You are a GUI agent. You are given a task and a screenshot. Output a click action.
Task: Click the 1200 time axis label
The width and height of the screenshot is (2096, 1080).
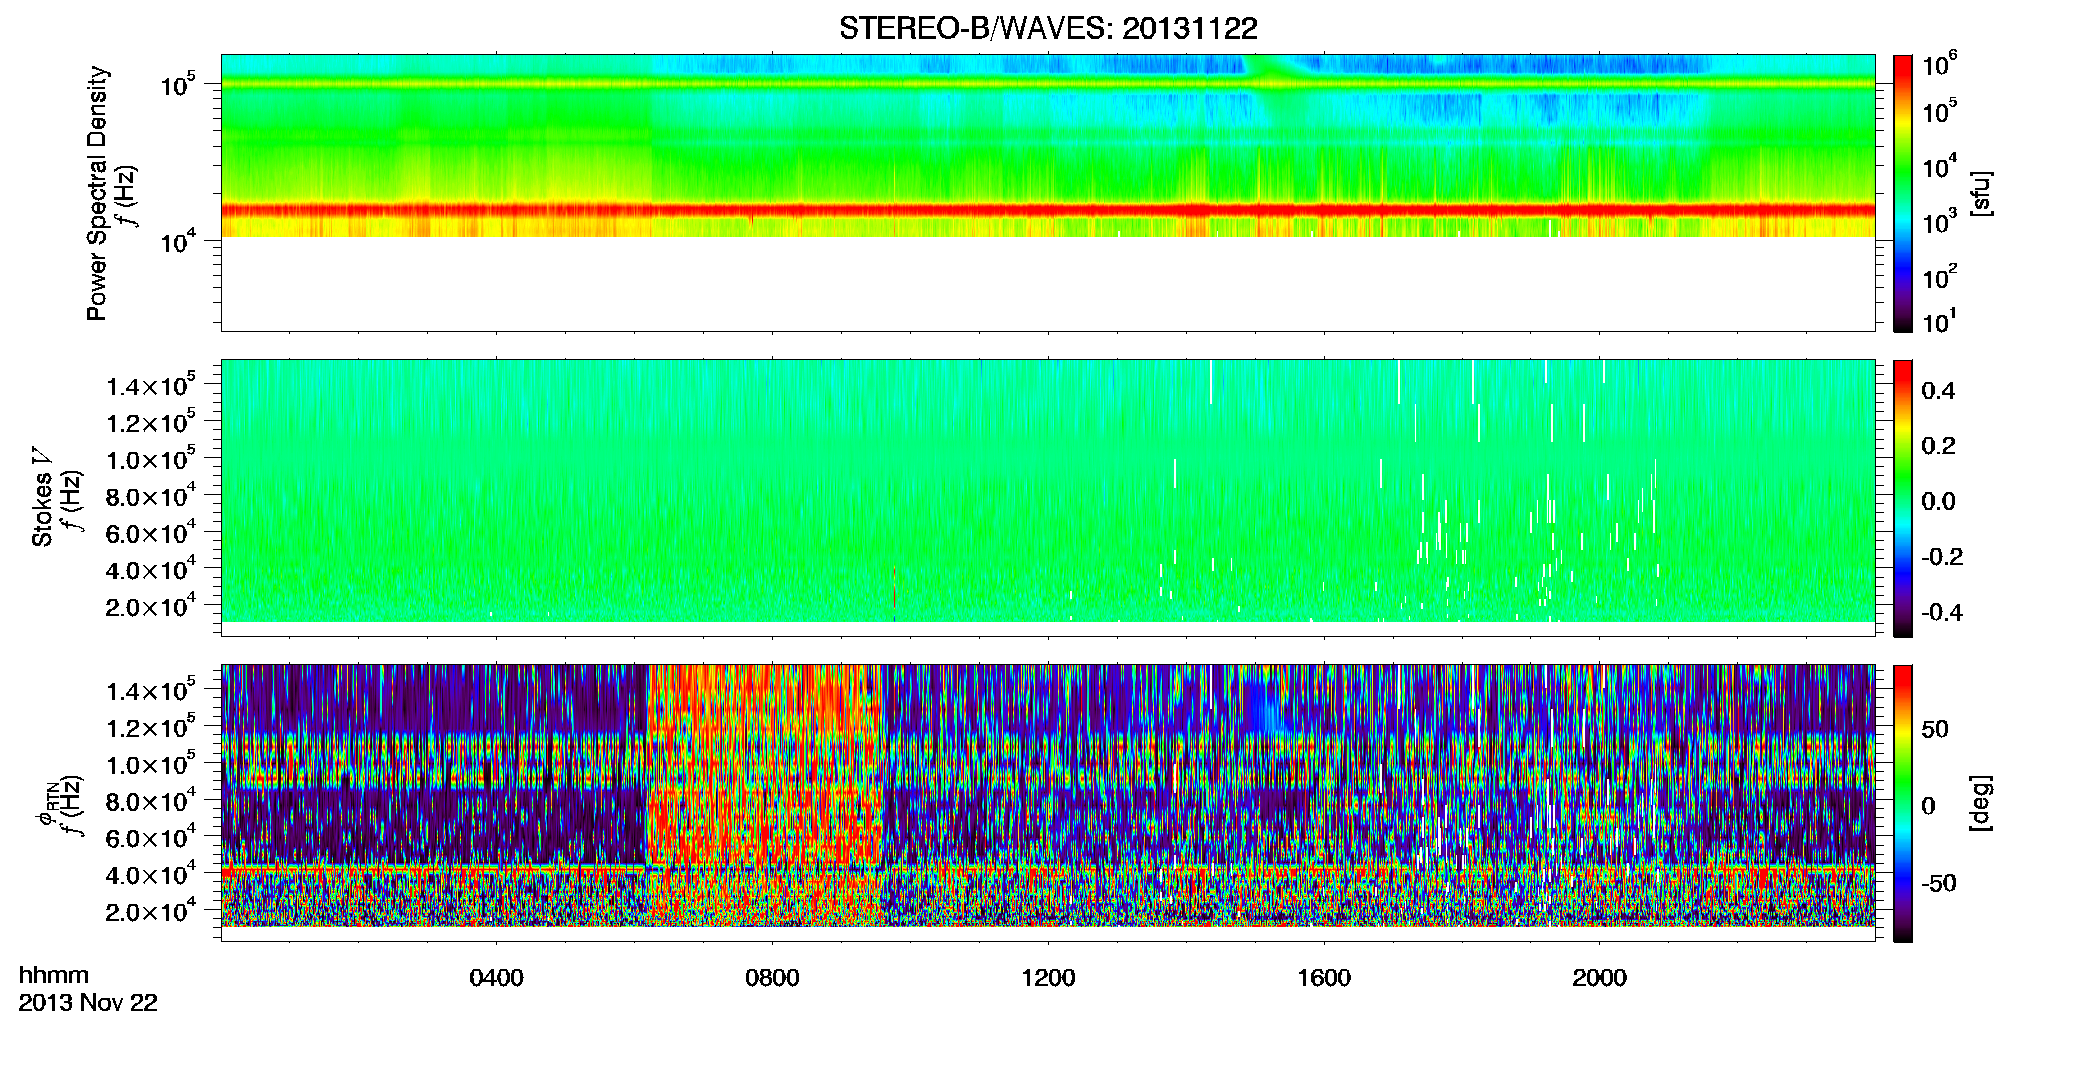click(1048, 977)
